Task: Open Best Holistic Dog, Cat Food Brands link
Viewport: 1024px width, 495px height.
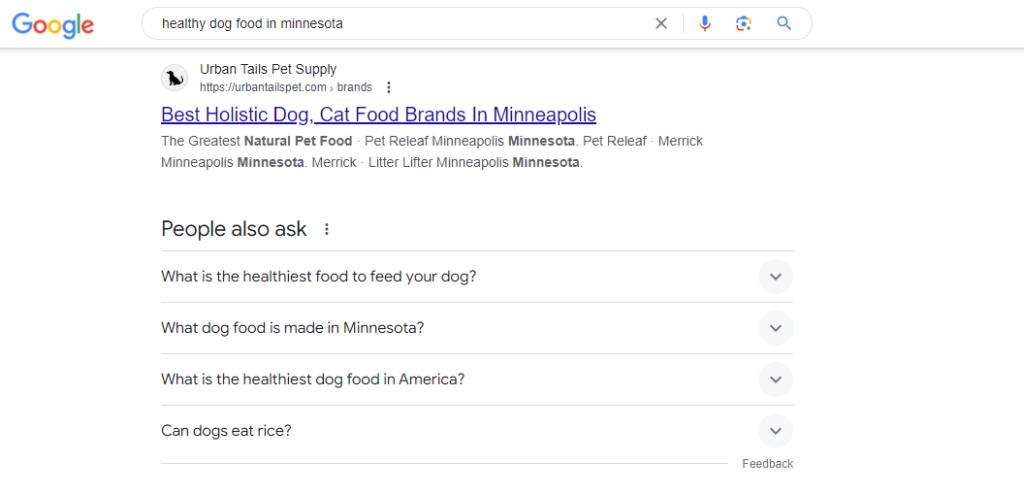Action: (x=378, y=114)
